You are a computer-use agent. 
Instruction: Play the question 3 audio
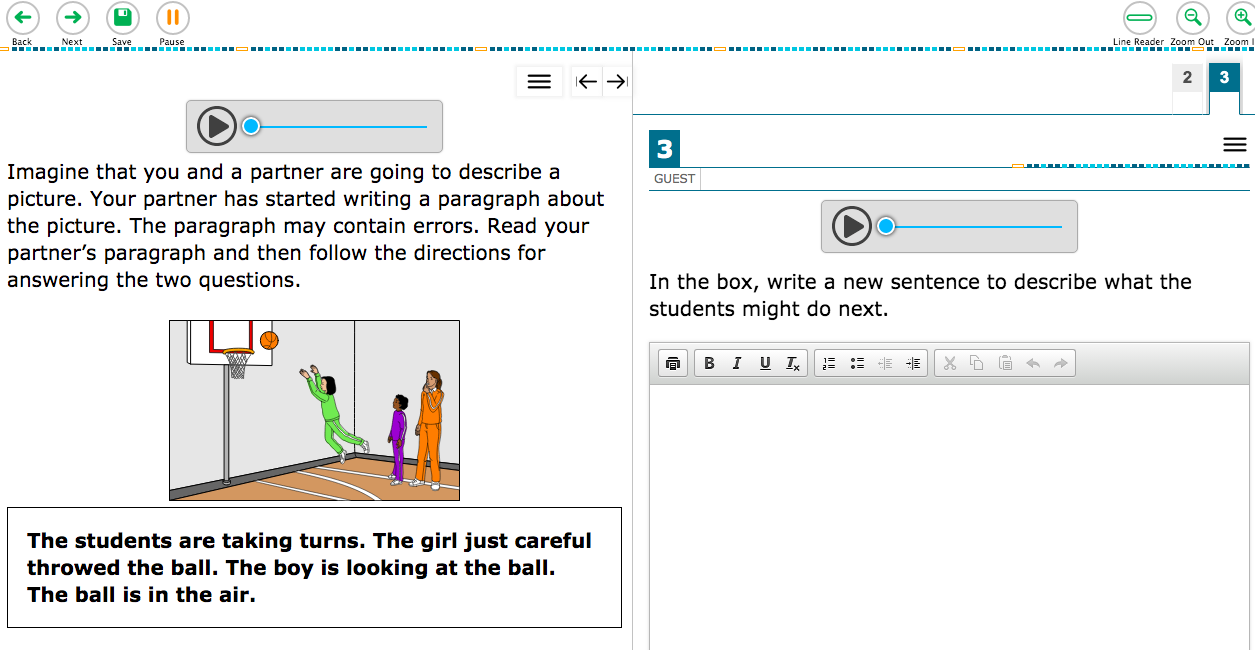852,226
